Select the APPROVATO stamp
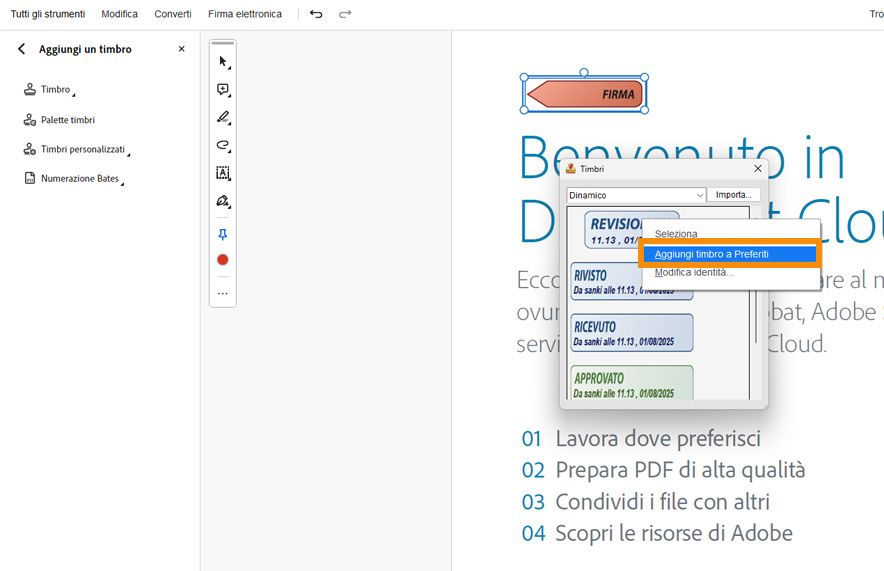Screen dimensions: 884x571 tap(632, 383)
